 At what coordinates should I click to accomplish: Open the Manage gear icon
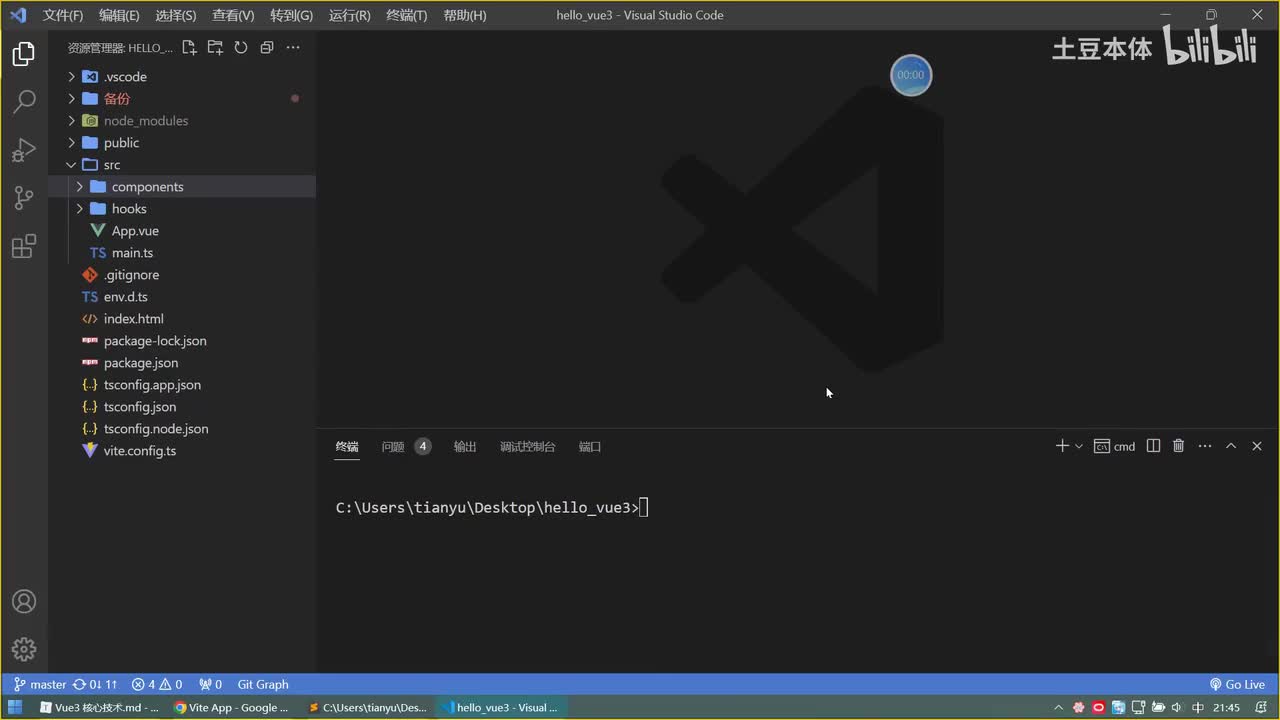[x=24, y=649]
